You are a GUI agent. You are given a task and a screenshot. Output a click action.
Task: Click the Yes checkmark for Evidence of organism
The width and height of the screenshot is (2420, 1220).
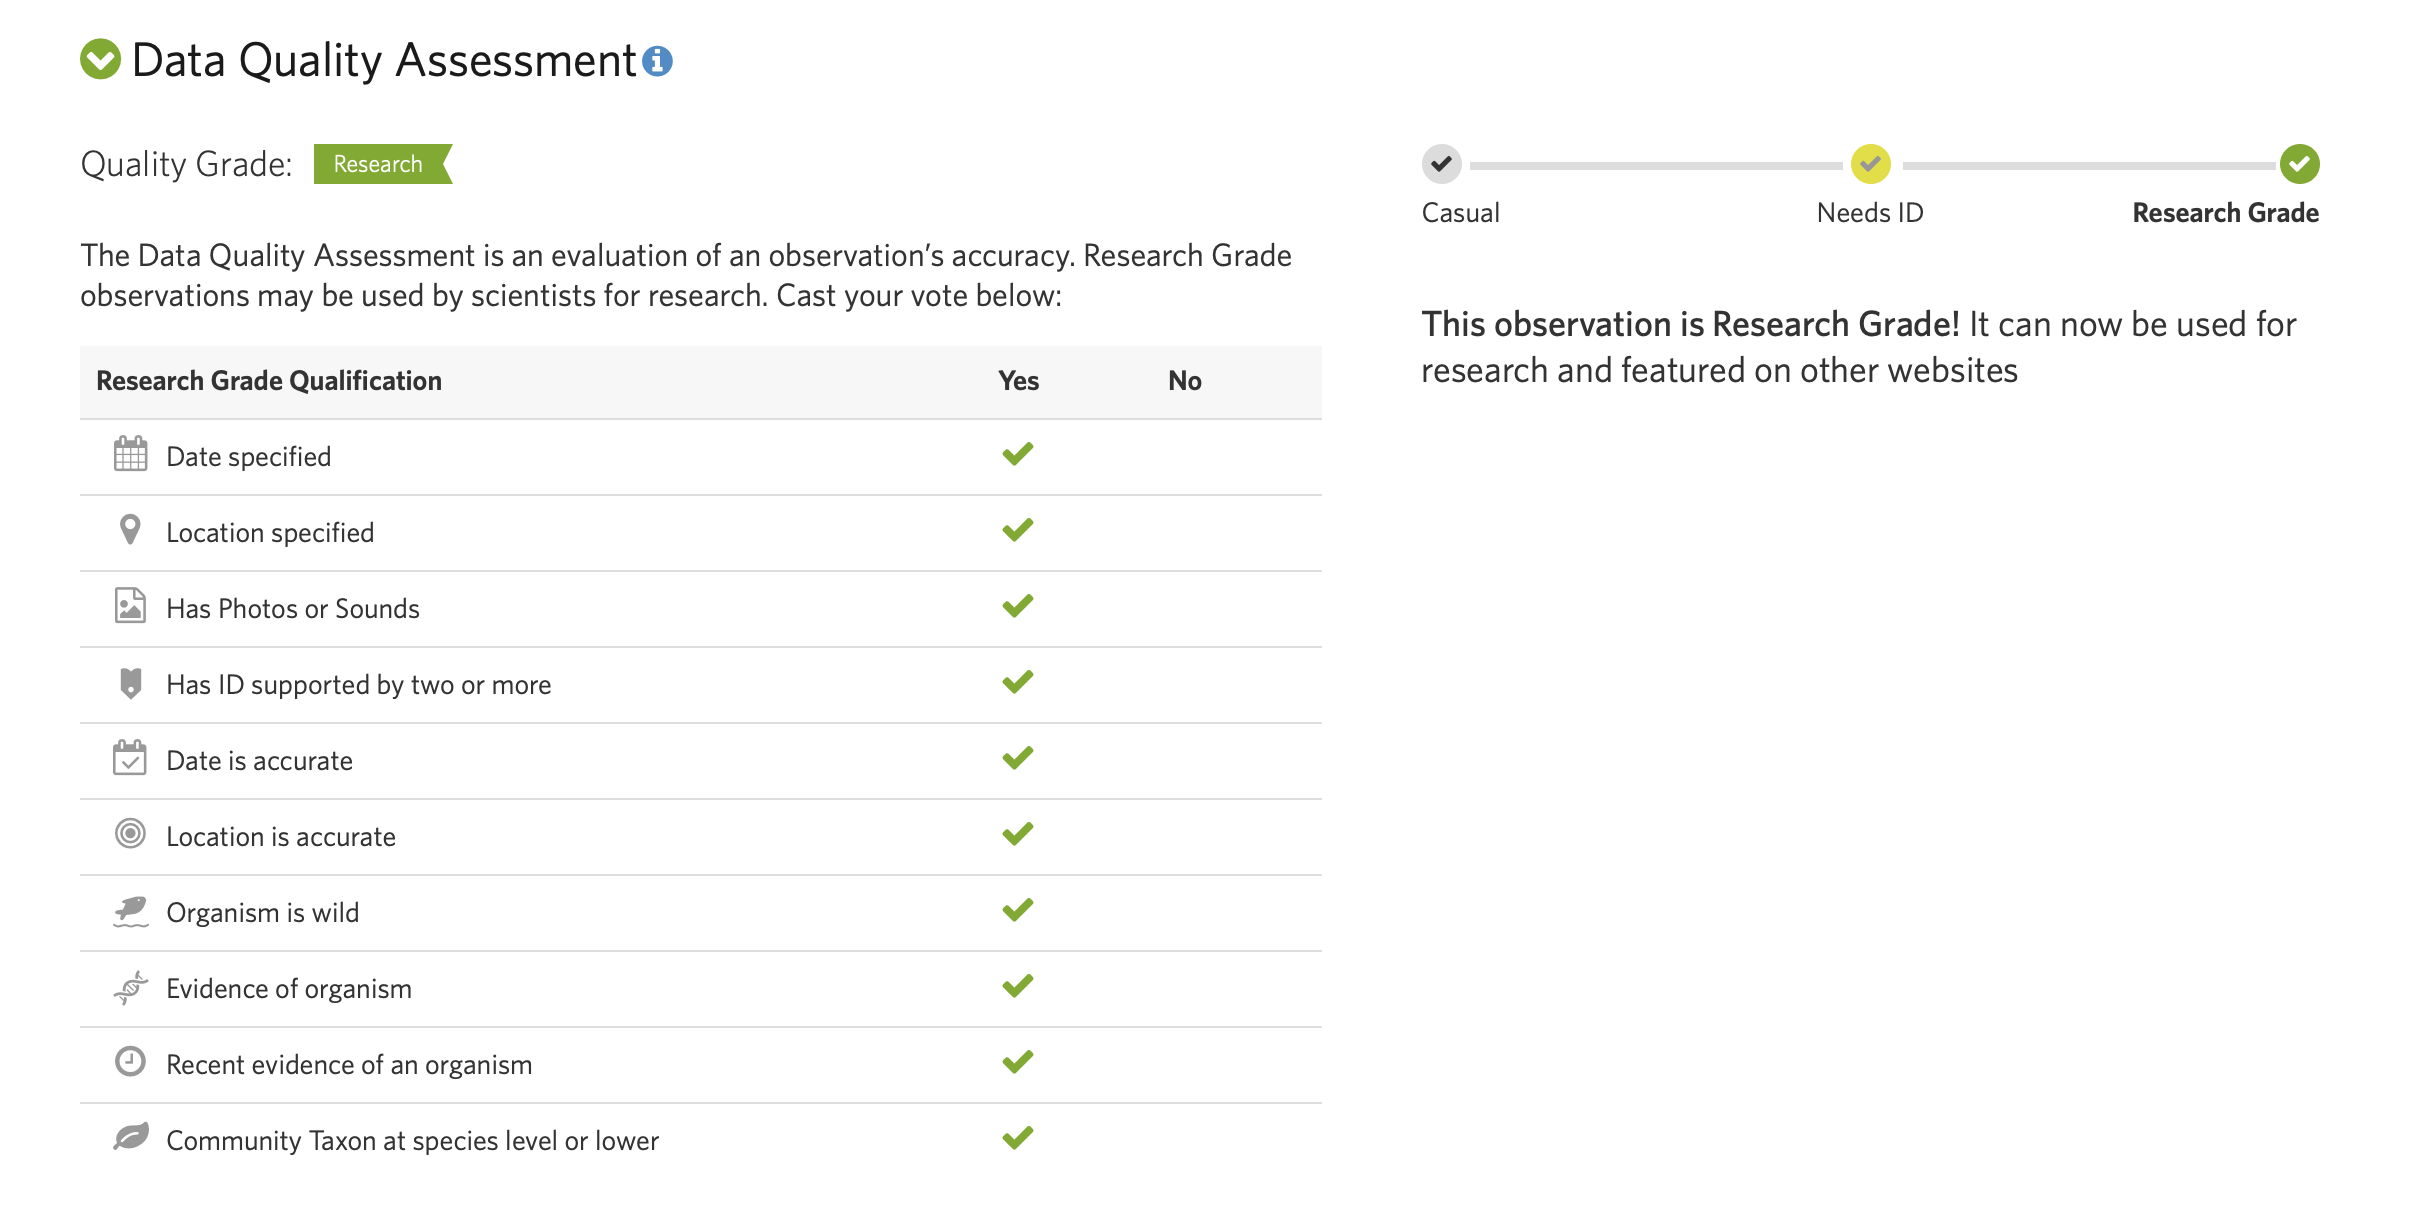(x=1017, y=986)
